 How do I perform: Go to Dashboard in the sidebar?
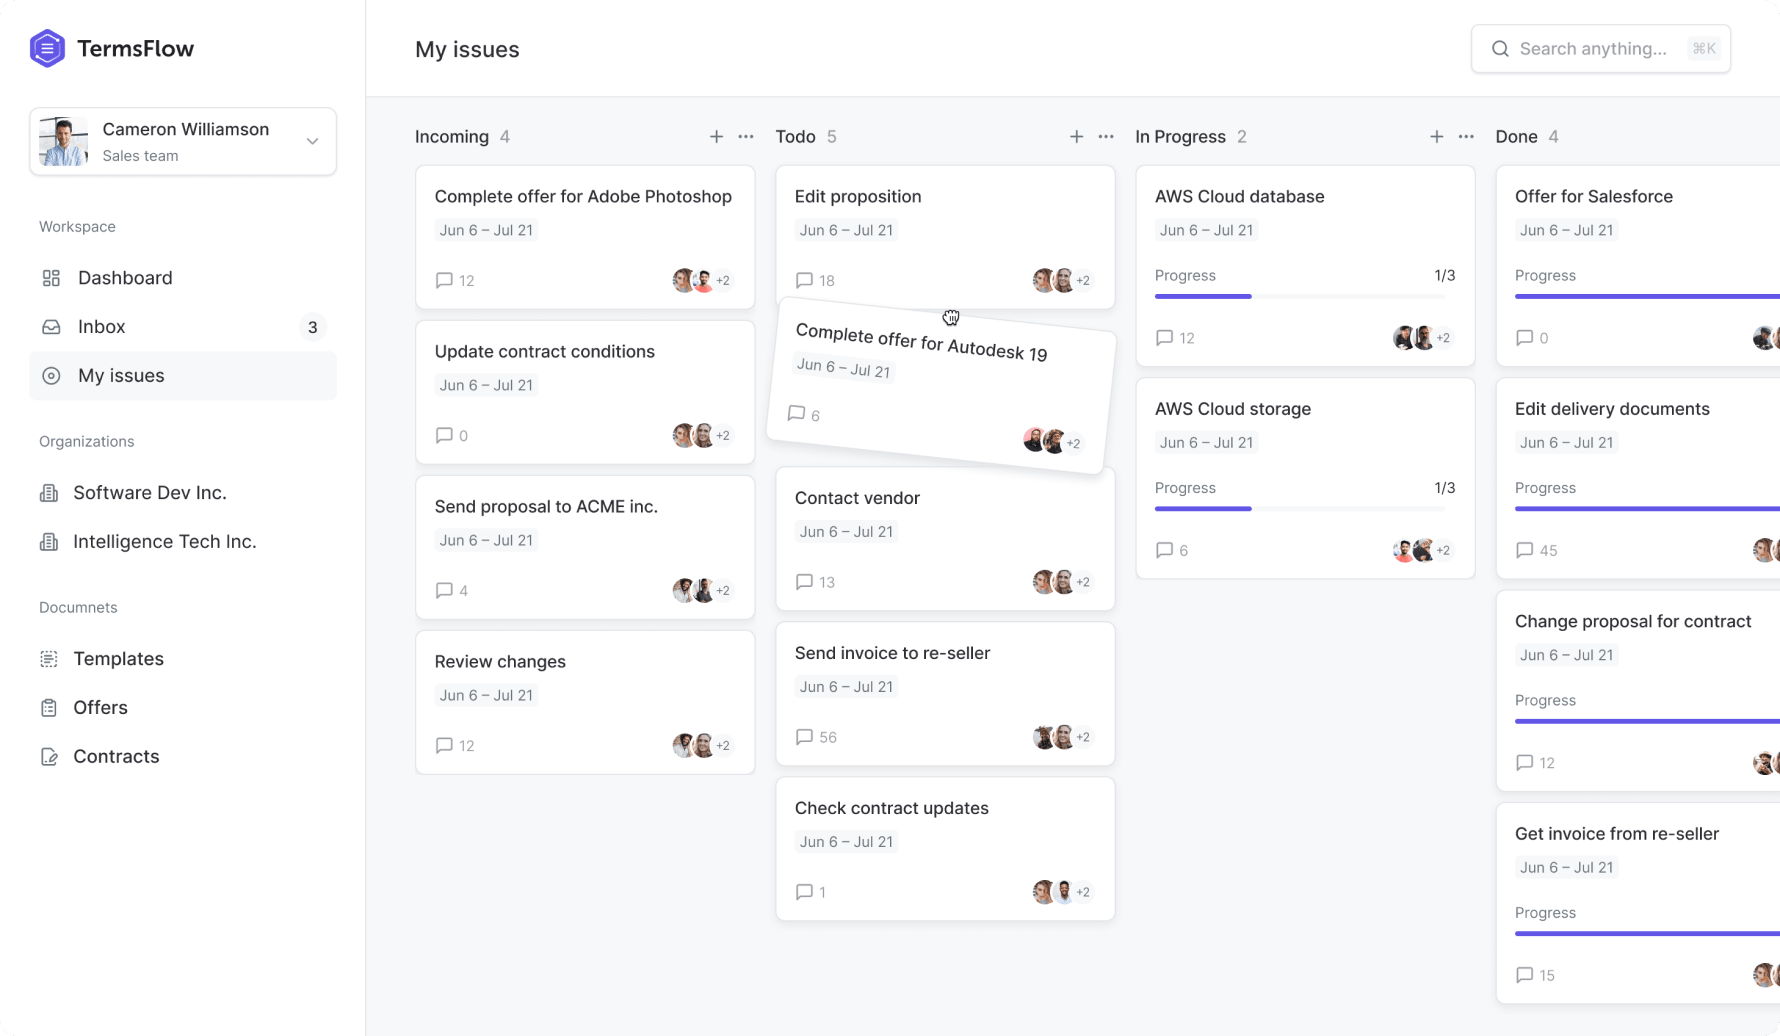(x=125, y=278)
